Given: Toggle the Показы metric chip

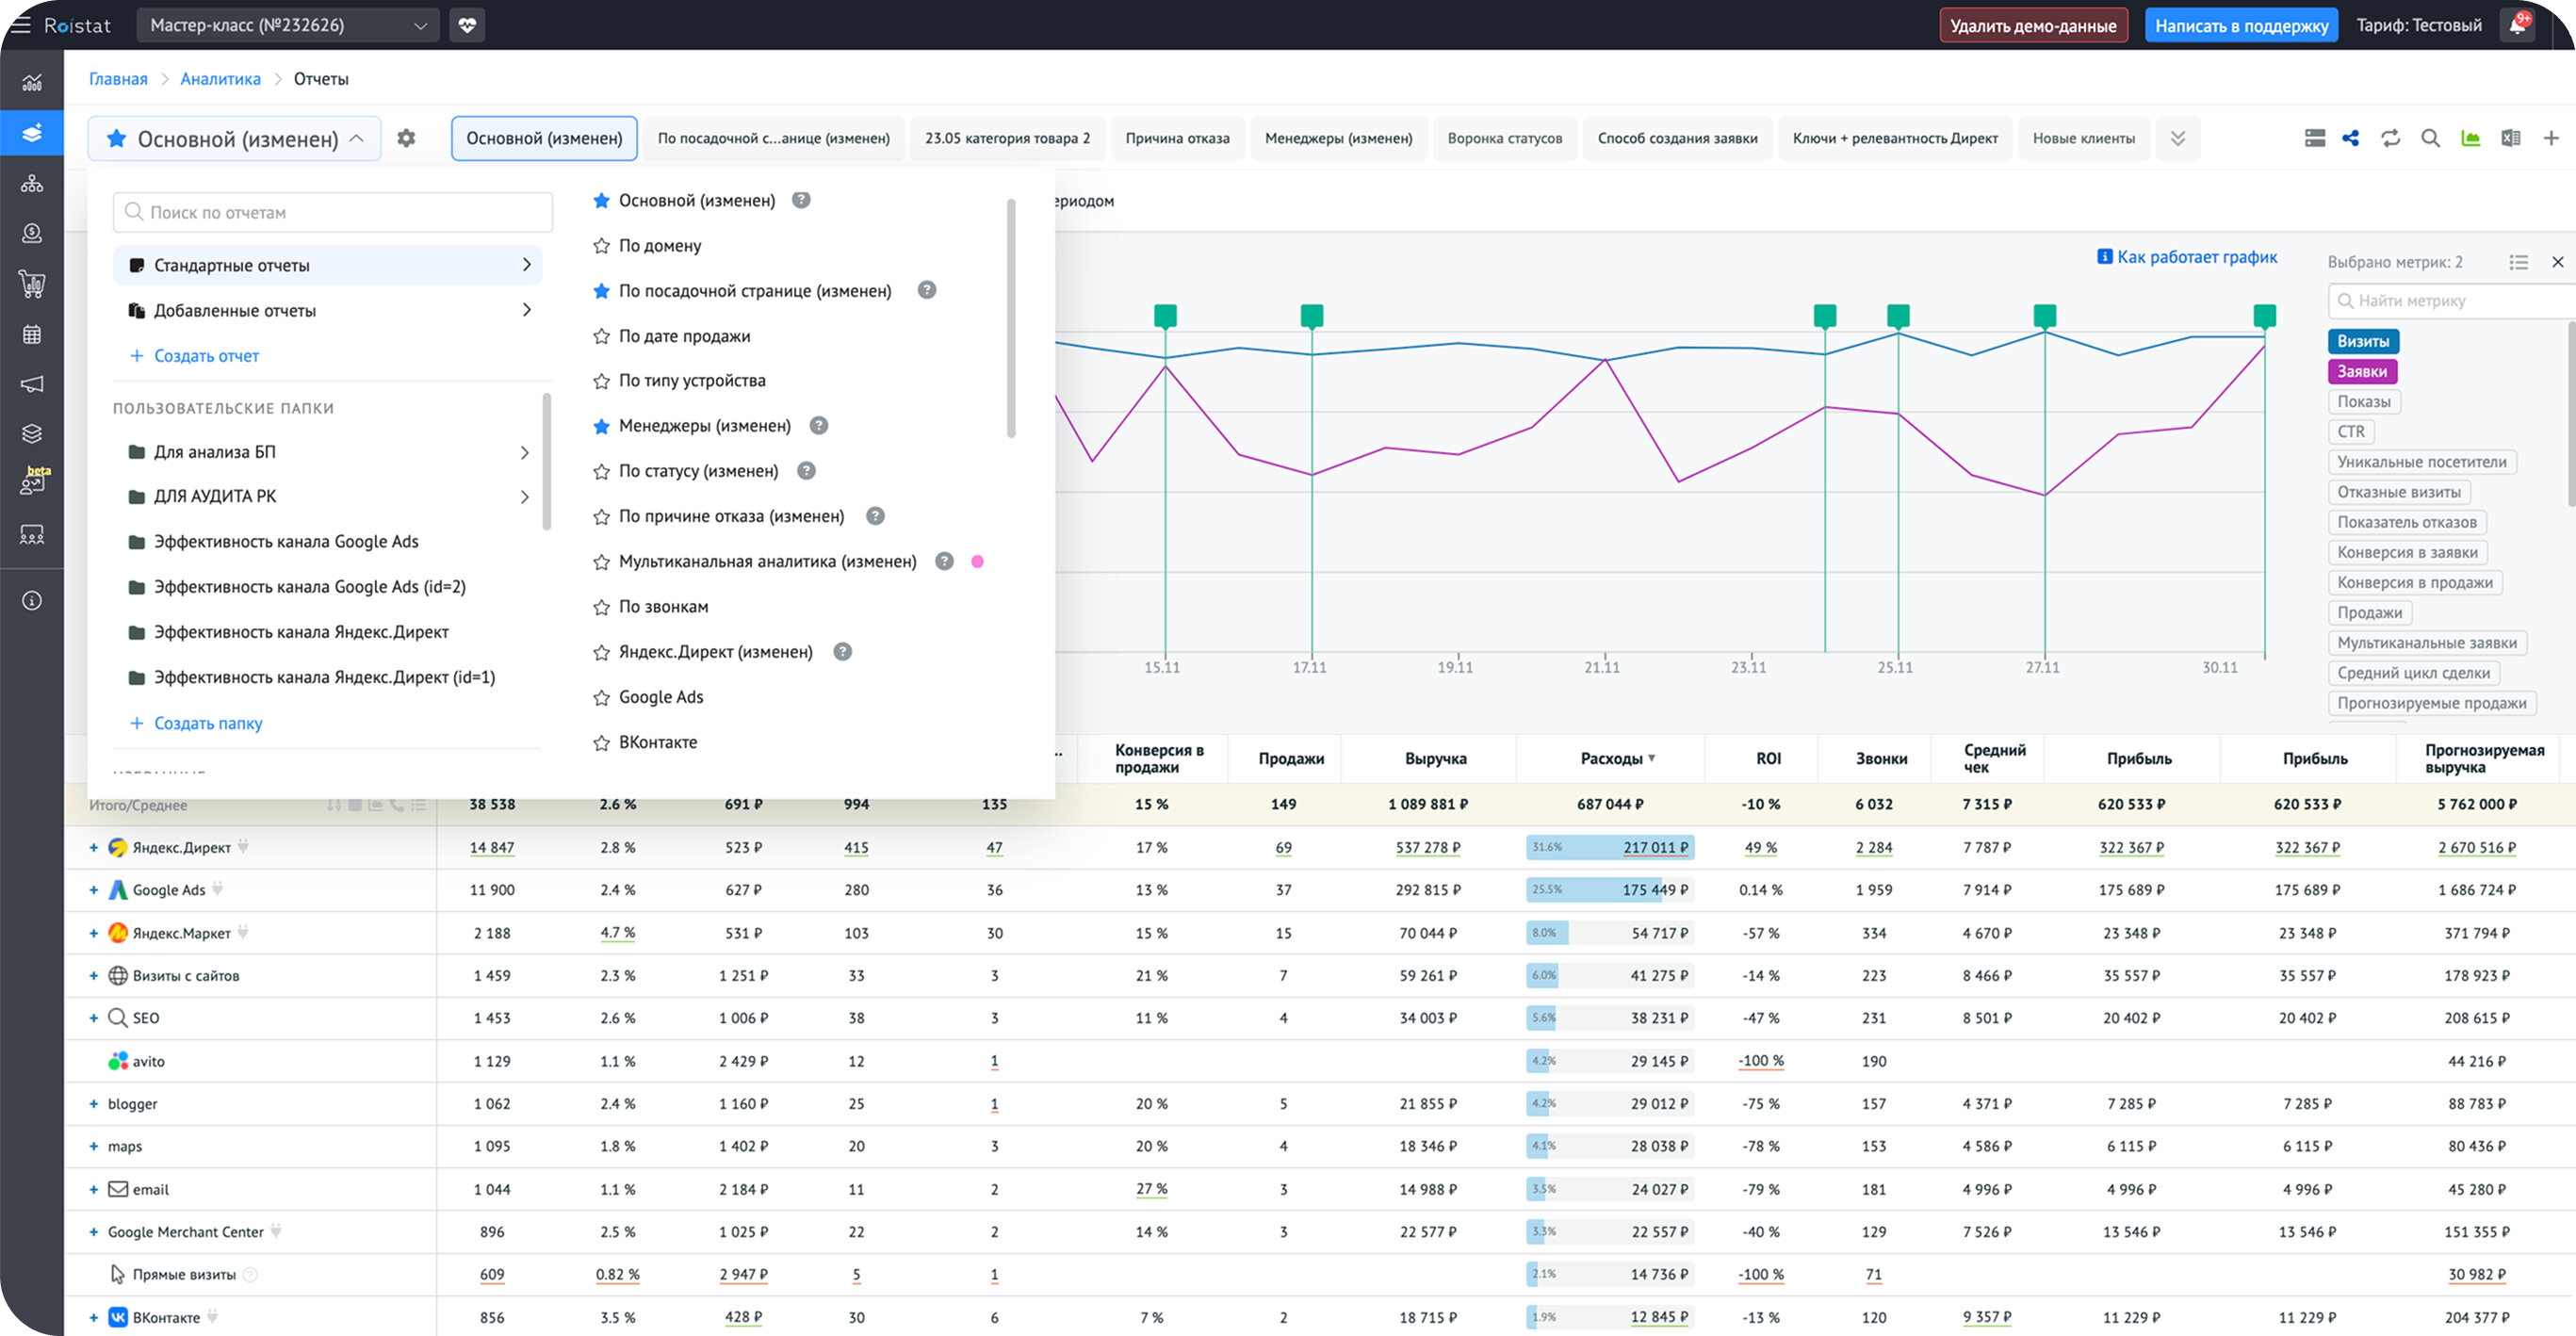Looking at the screenshot, I should click(x=2363, y=402).
